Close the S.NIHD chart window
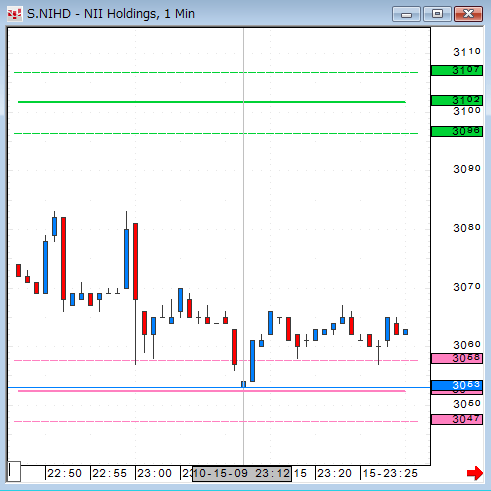Viewport: 491px width, 491px height. pyautogui.click(x=468, y=14)
